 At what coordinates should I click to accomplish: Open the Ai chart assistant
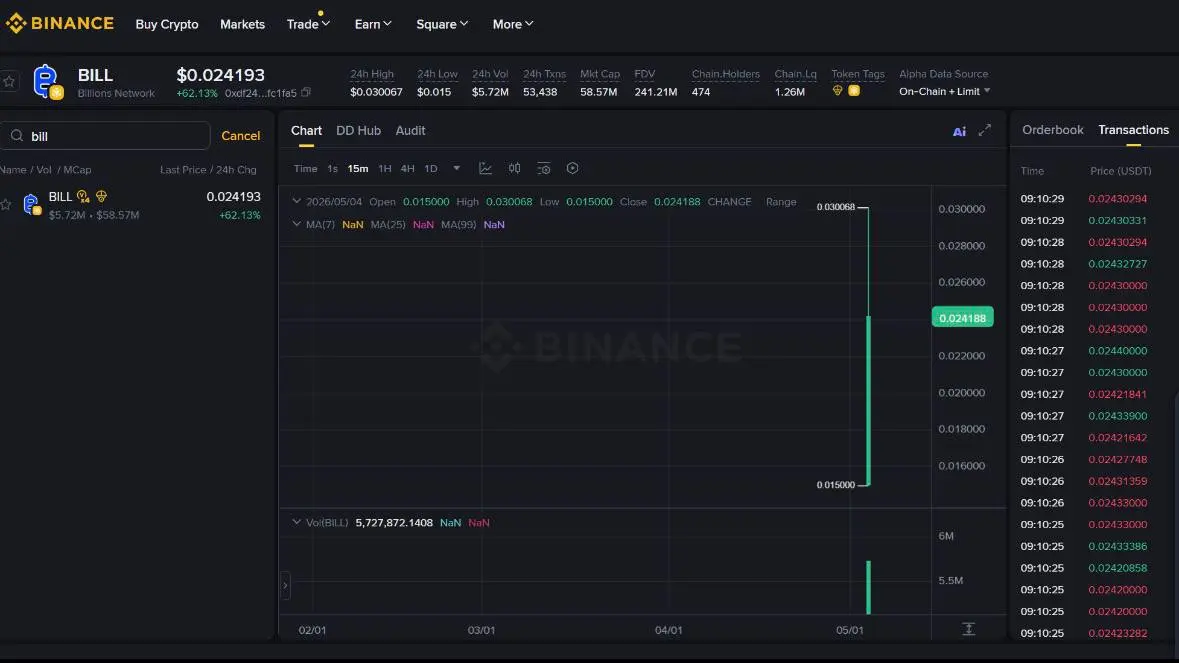pos(959,132)
